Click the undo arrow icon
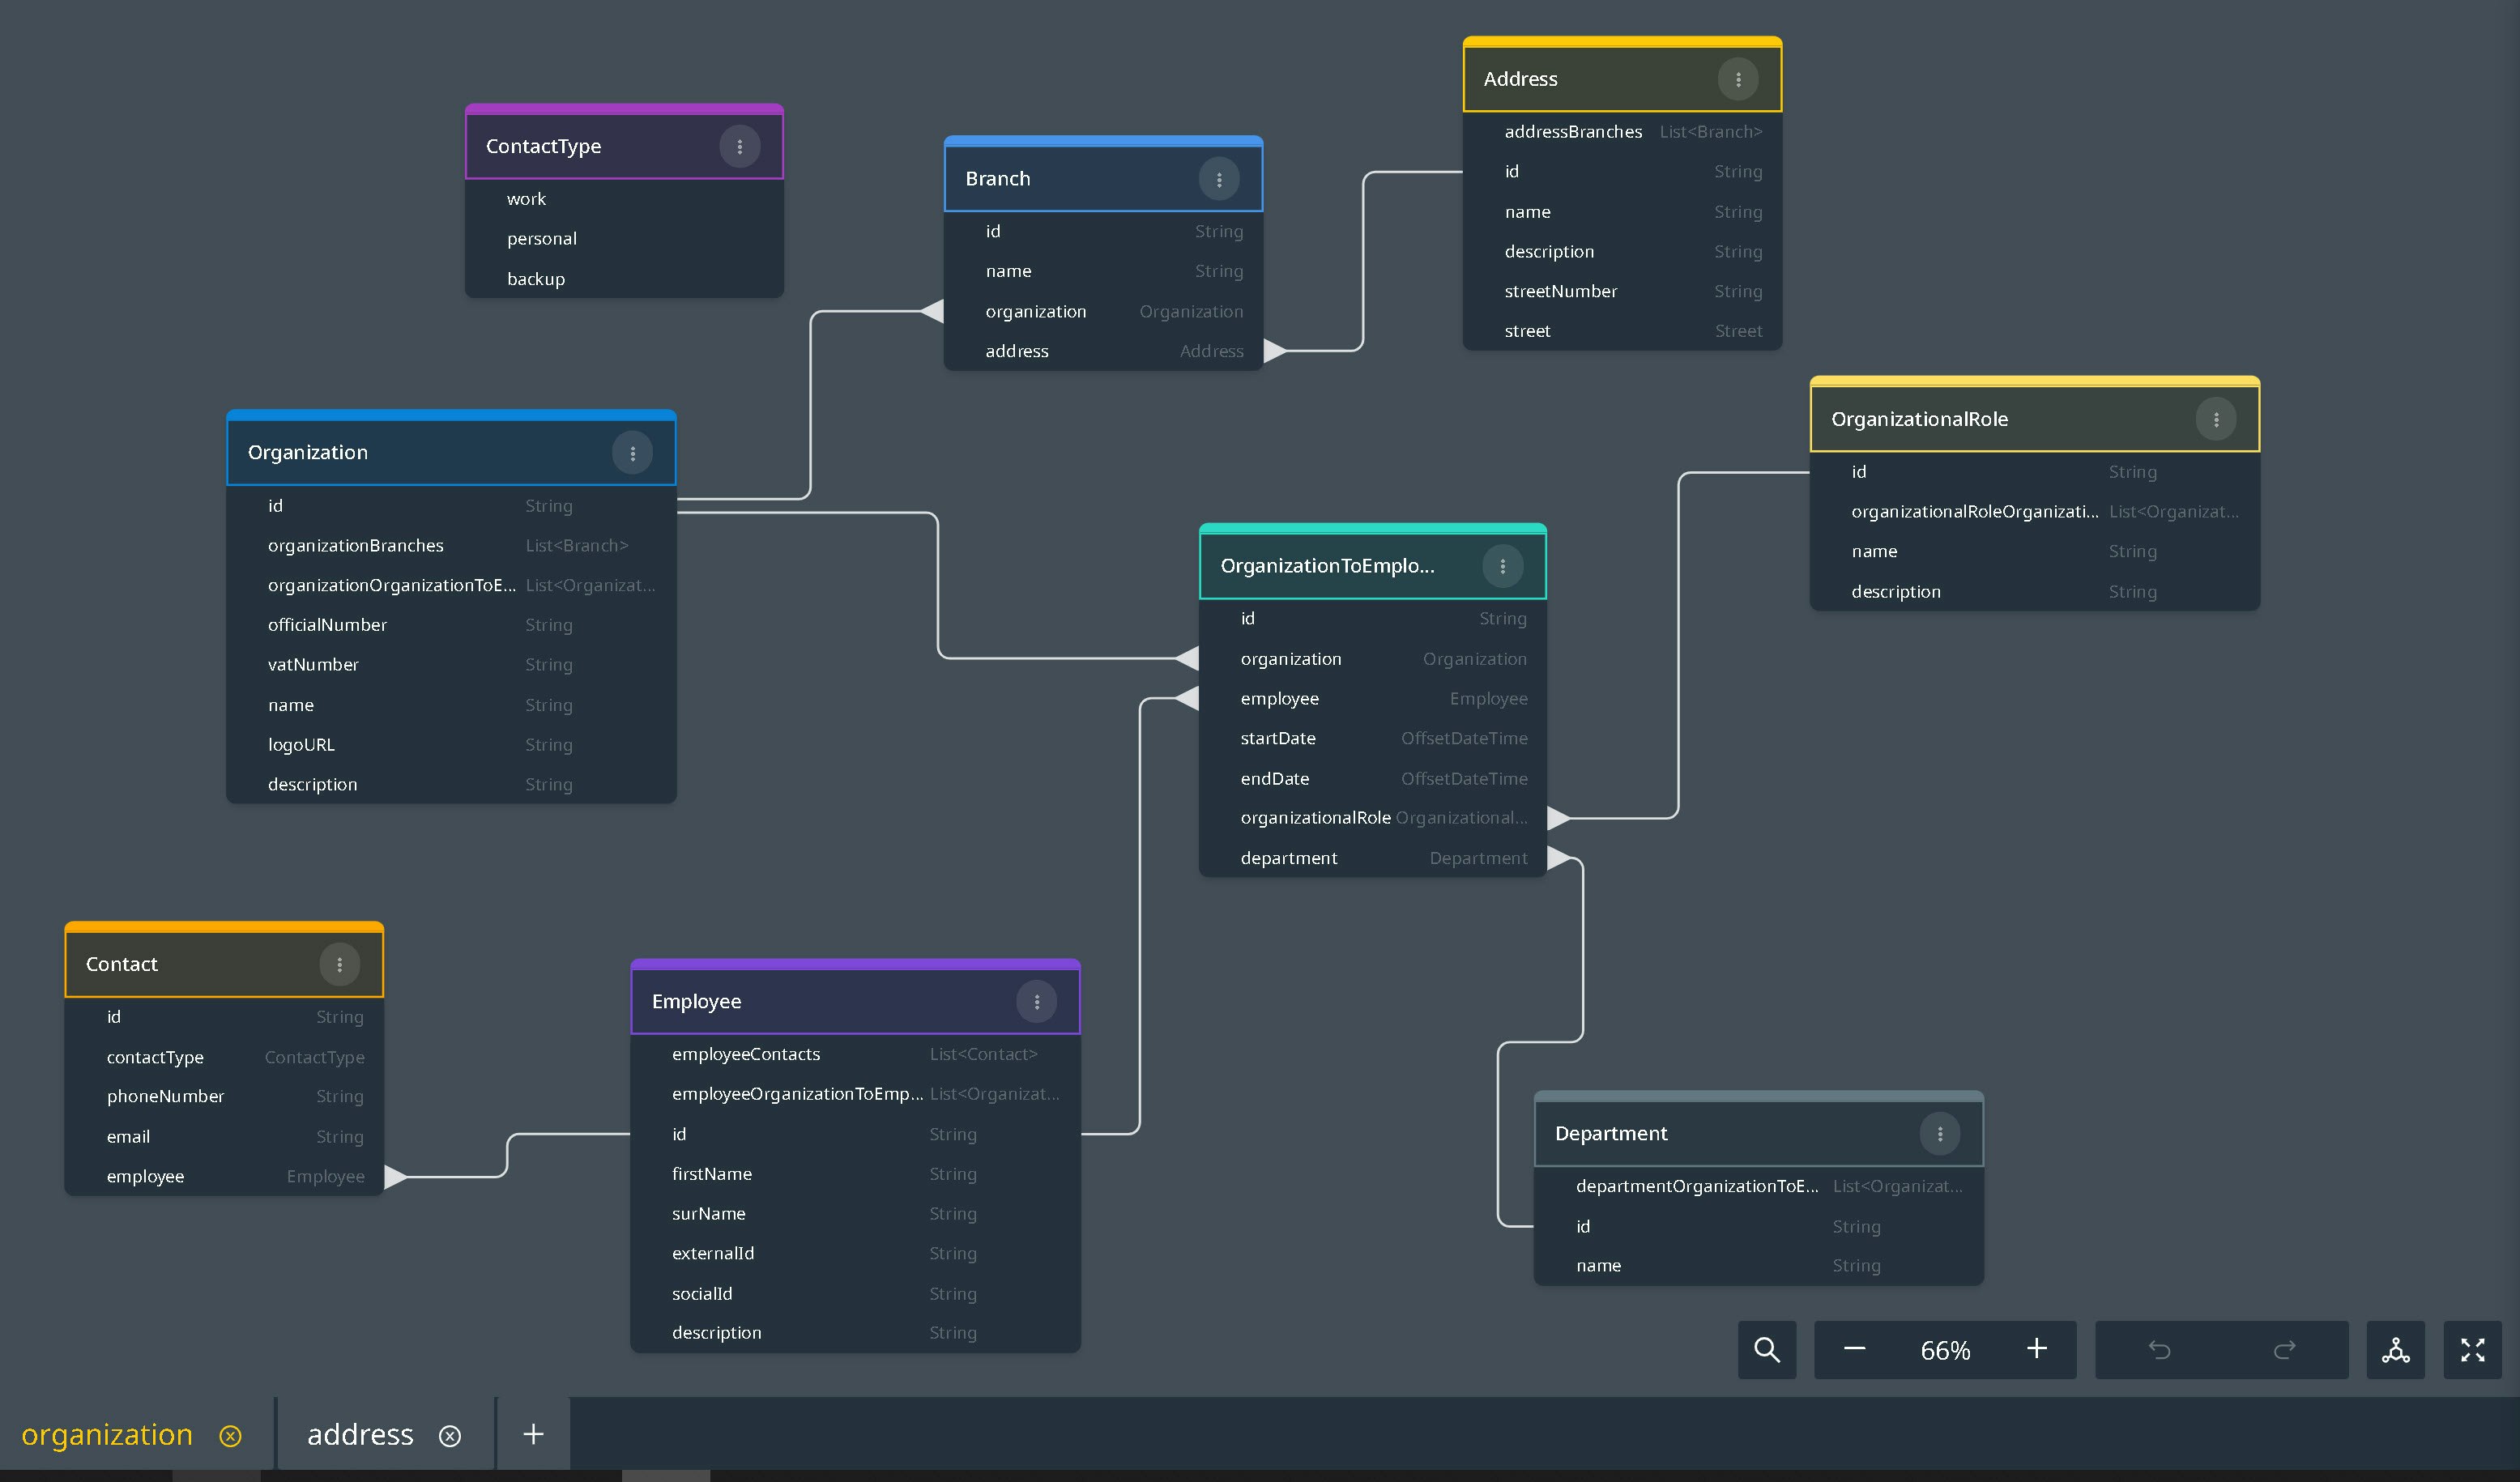Image resolution: width=2520 pixels, height=1482 pixels. click(x=2159, y=1350)
